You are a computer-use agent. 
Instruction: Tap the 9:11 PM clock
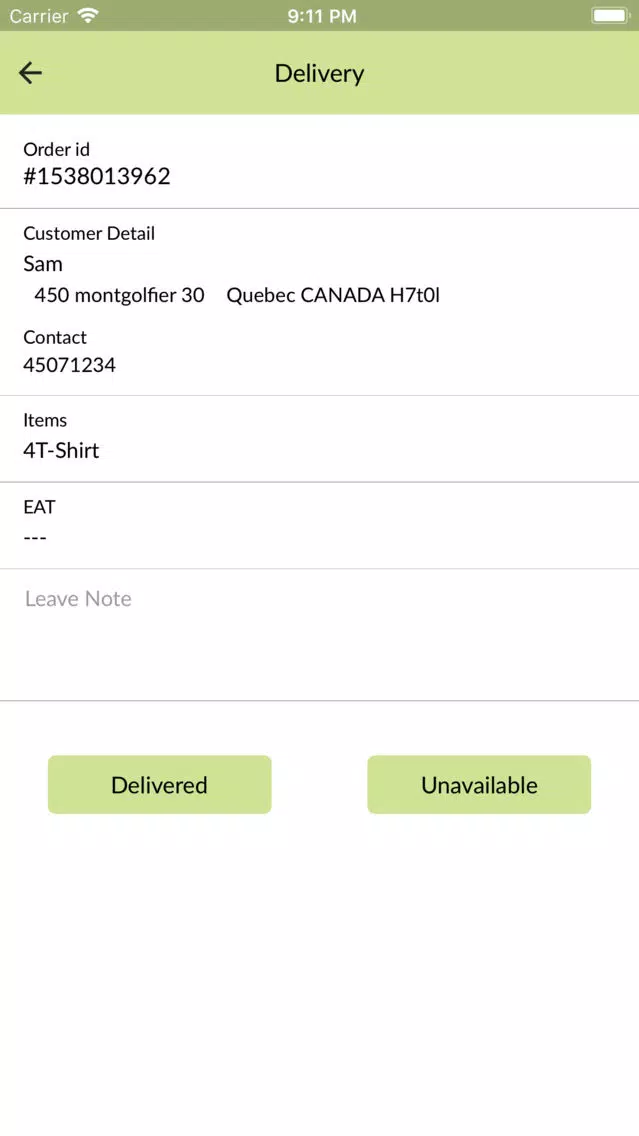[x=322, y=16]
